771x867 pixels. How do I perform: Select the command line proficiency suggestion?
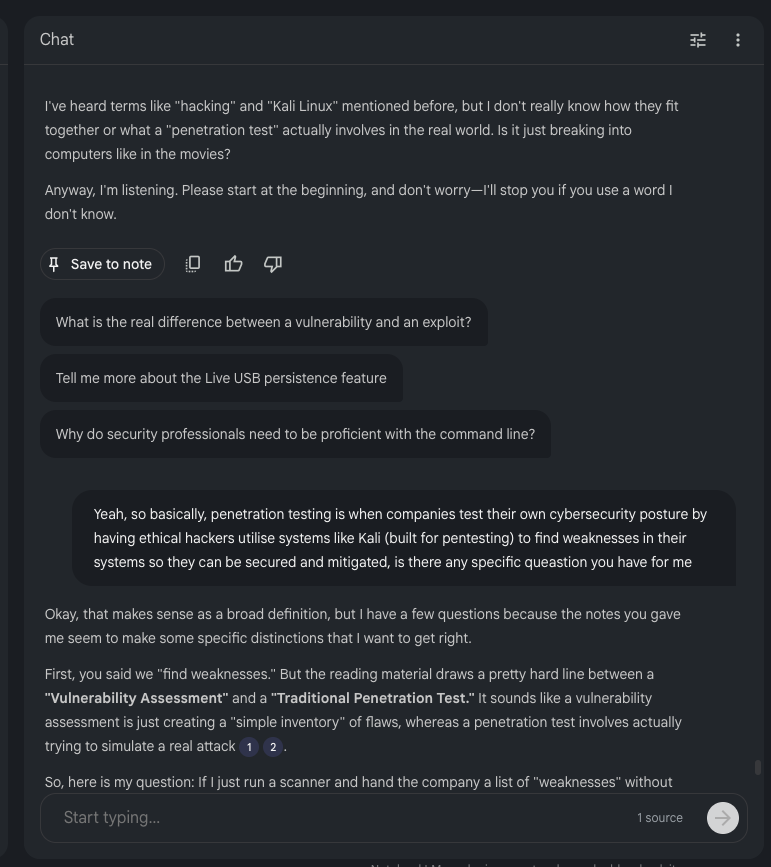[x=295, y=434]
